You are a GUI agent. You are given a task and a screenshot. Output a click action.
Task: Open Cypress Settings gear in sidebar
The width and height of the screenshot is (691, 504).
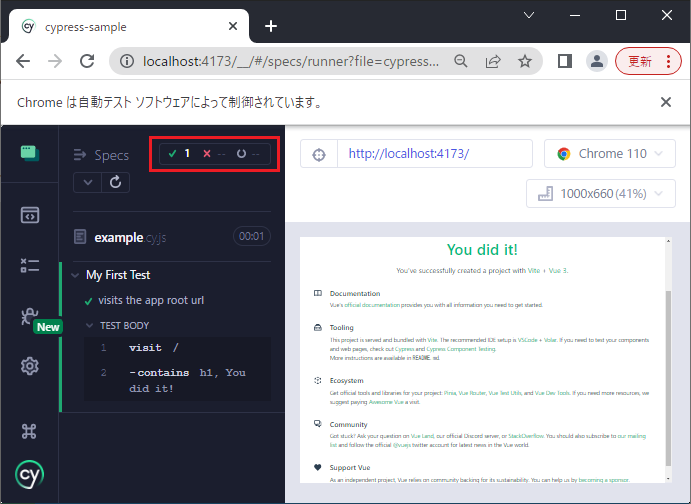pos(30,366)
